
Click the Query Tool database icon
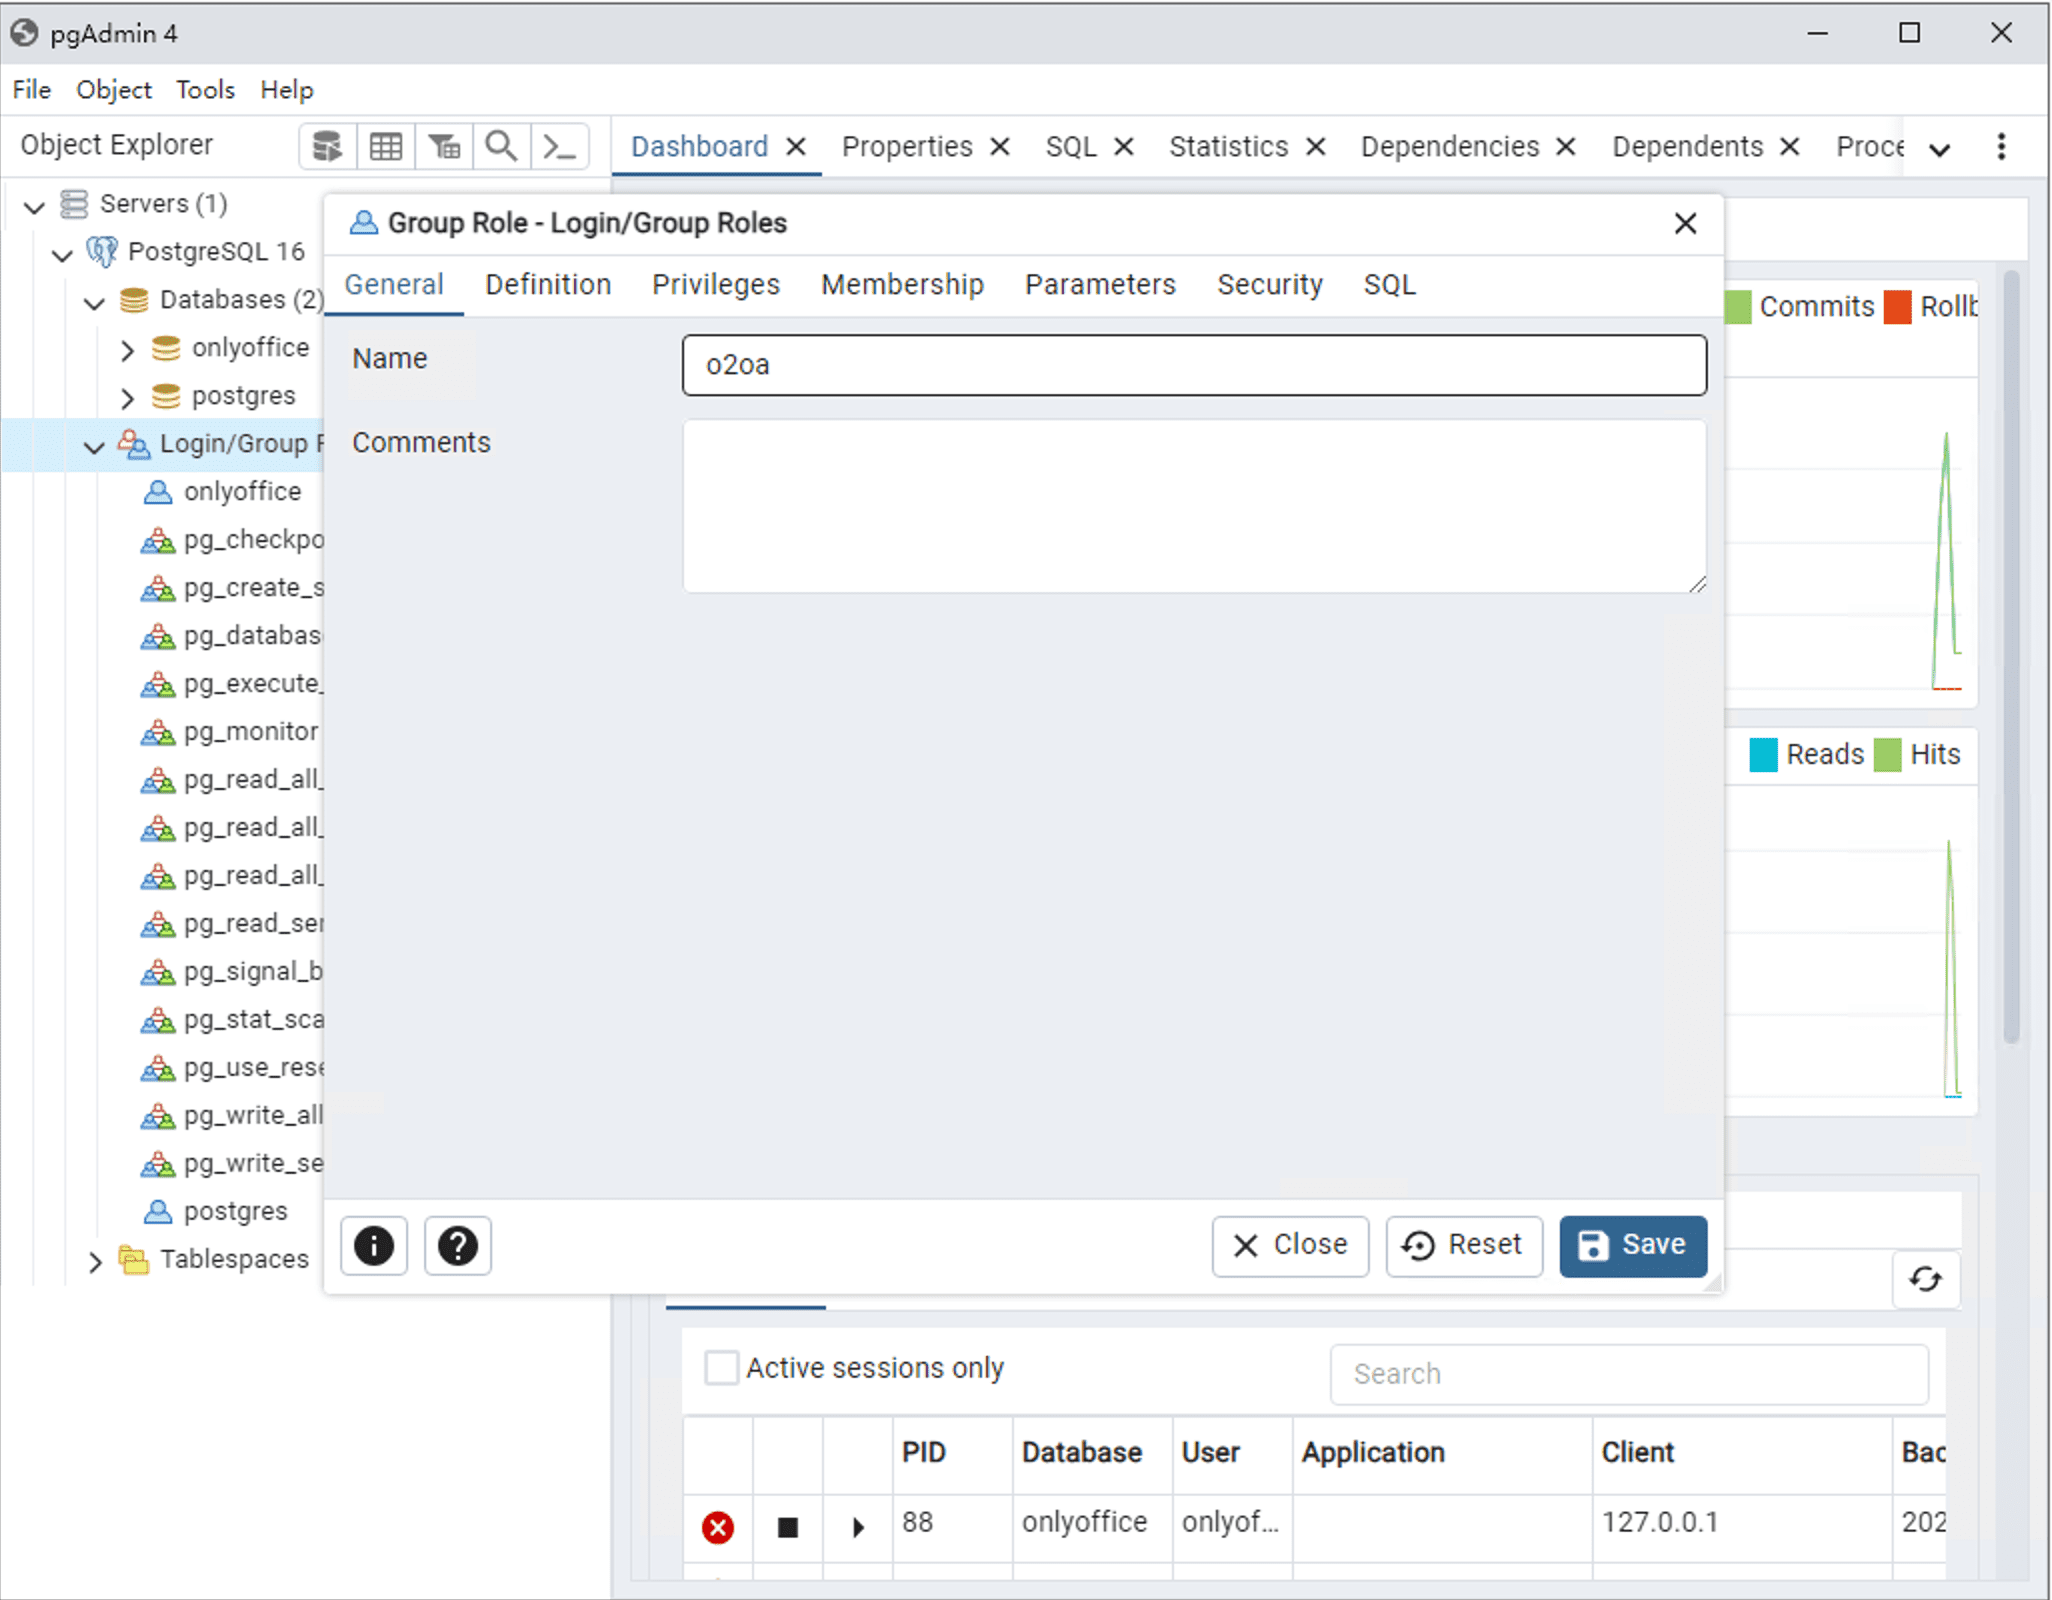coord(327,147)
